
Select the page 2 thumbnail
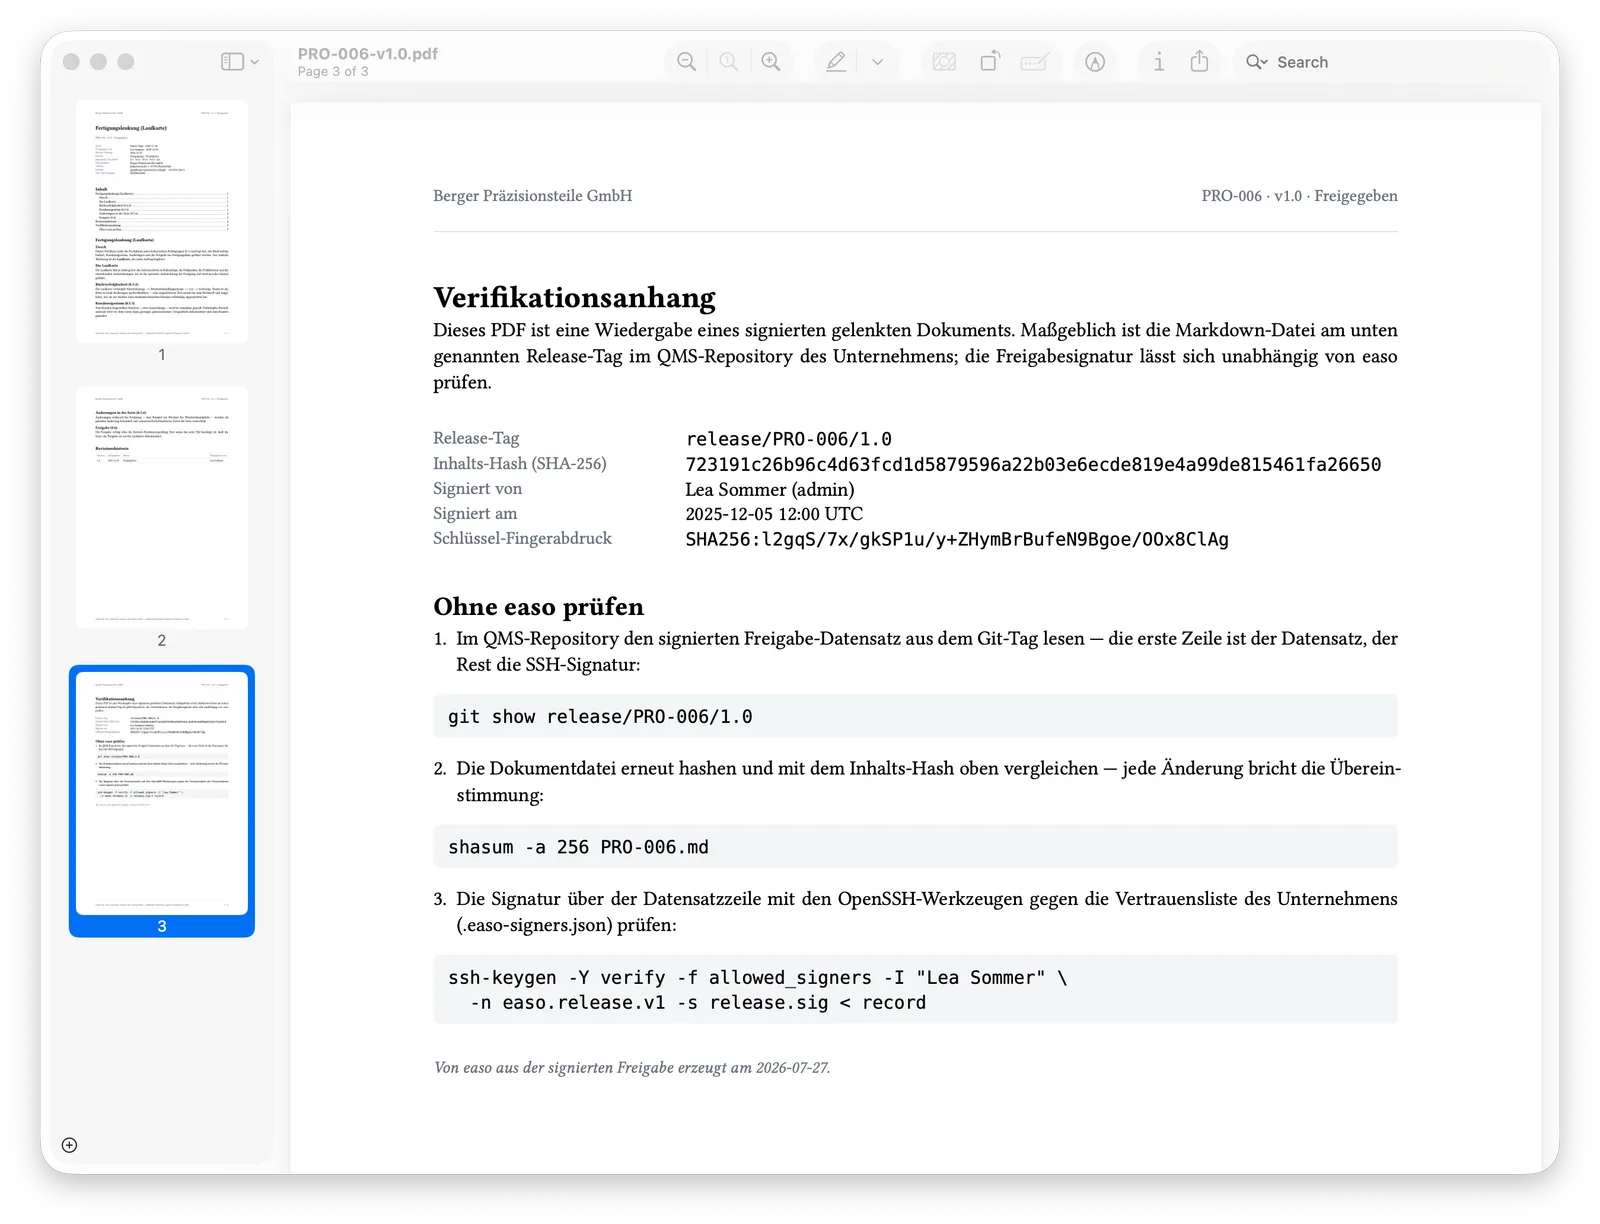tap(162, 508)
